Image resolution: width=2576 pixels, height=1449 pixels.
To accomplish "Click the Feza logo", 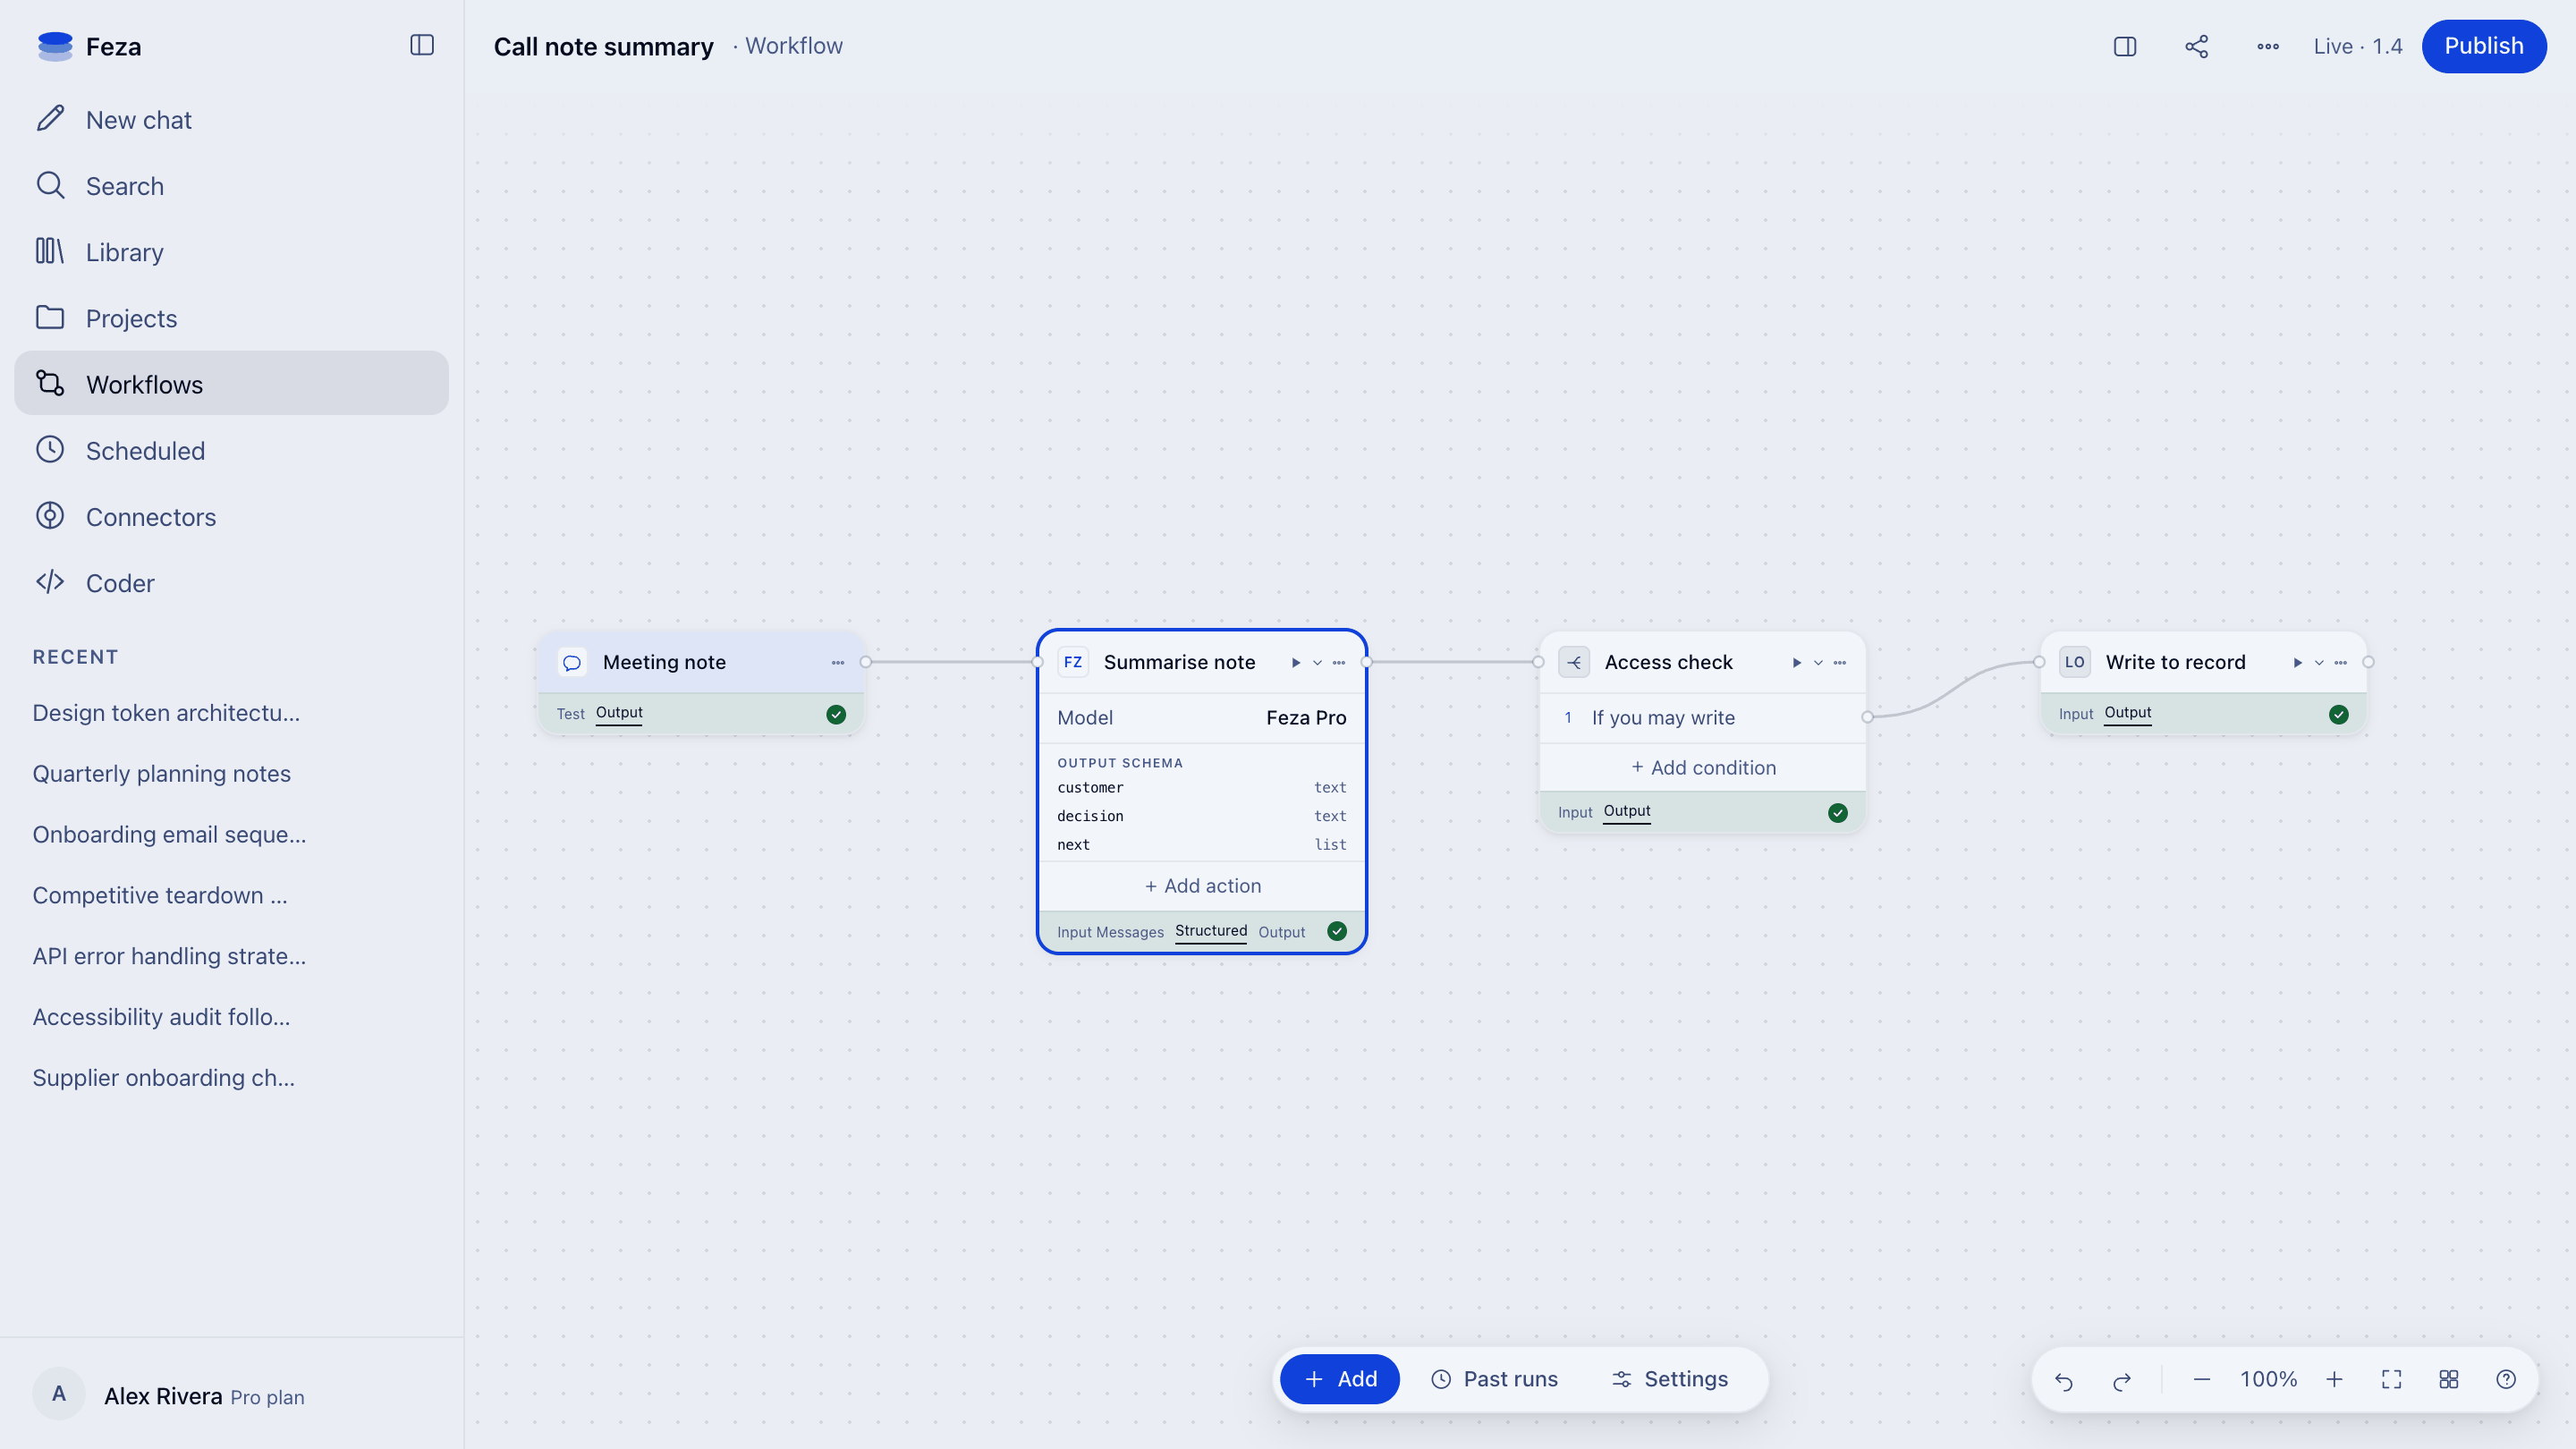I will click(x=55, y=46).
